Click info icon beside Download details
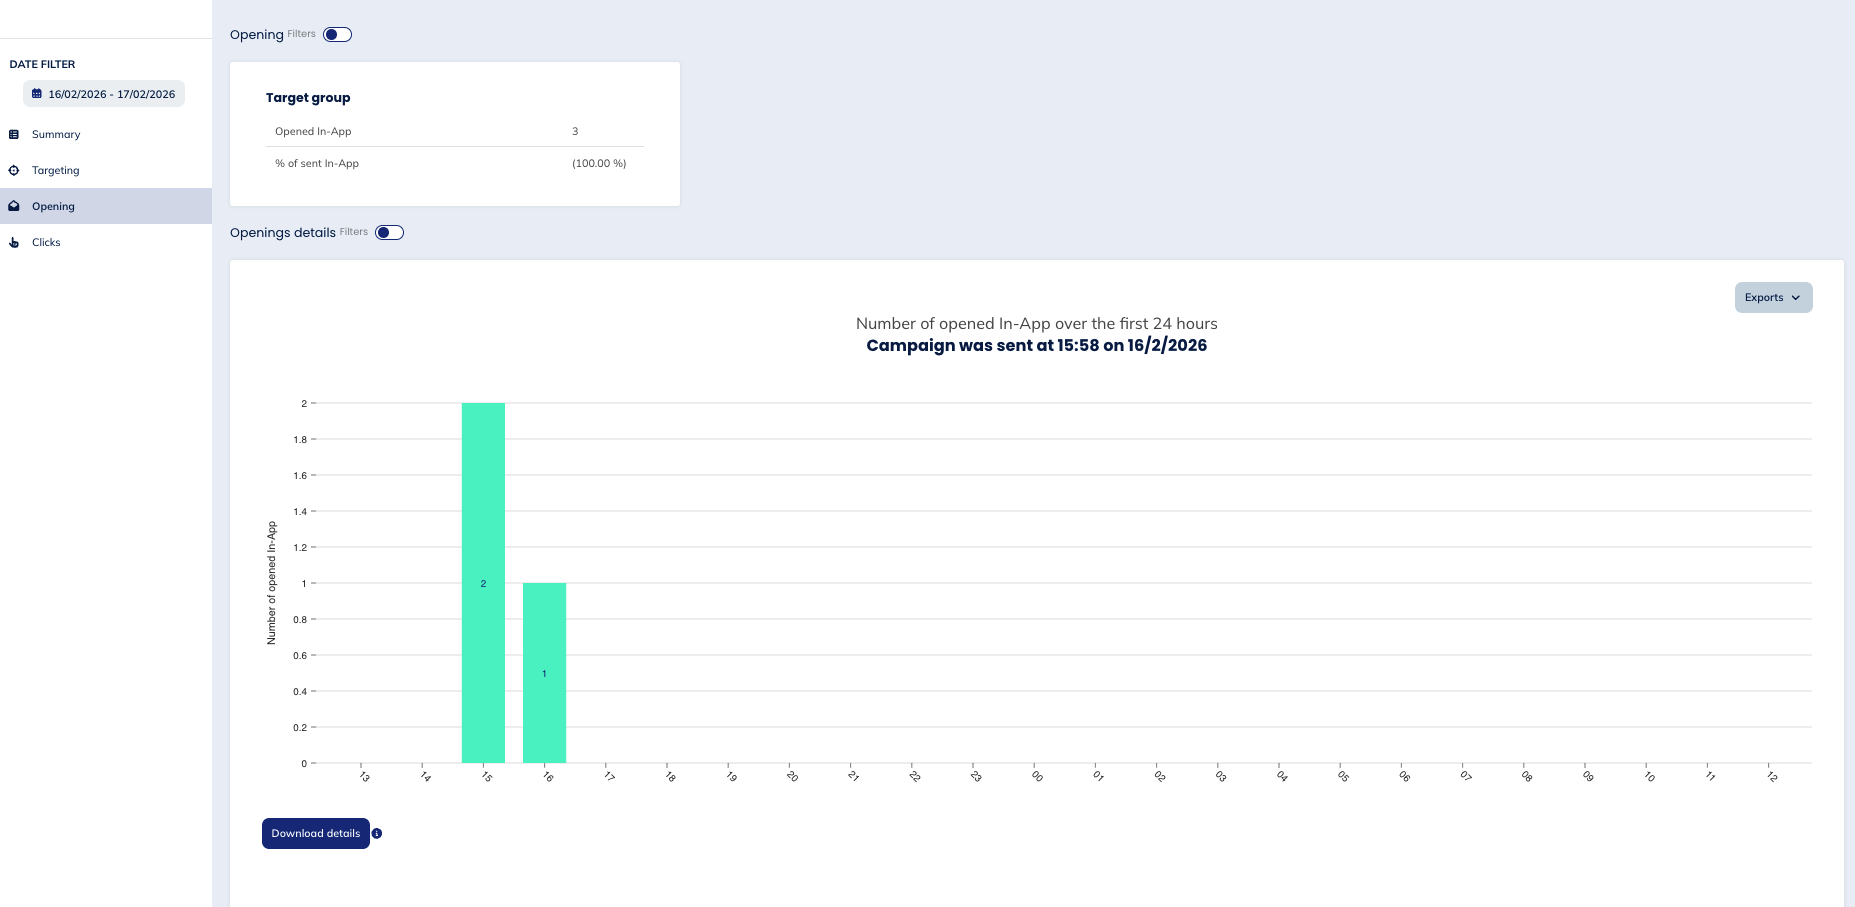 tap(377, 833)
